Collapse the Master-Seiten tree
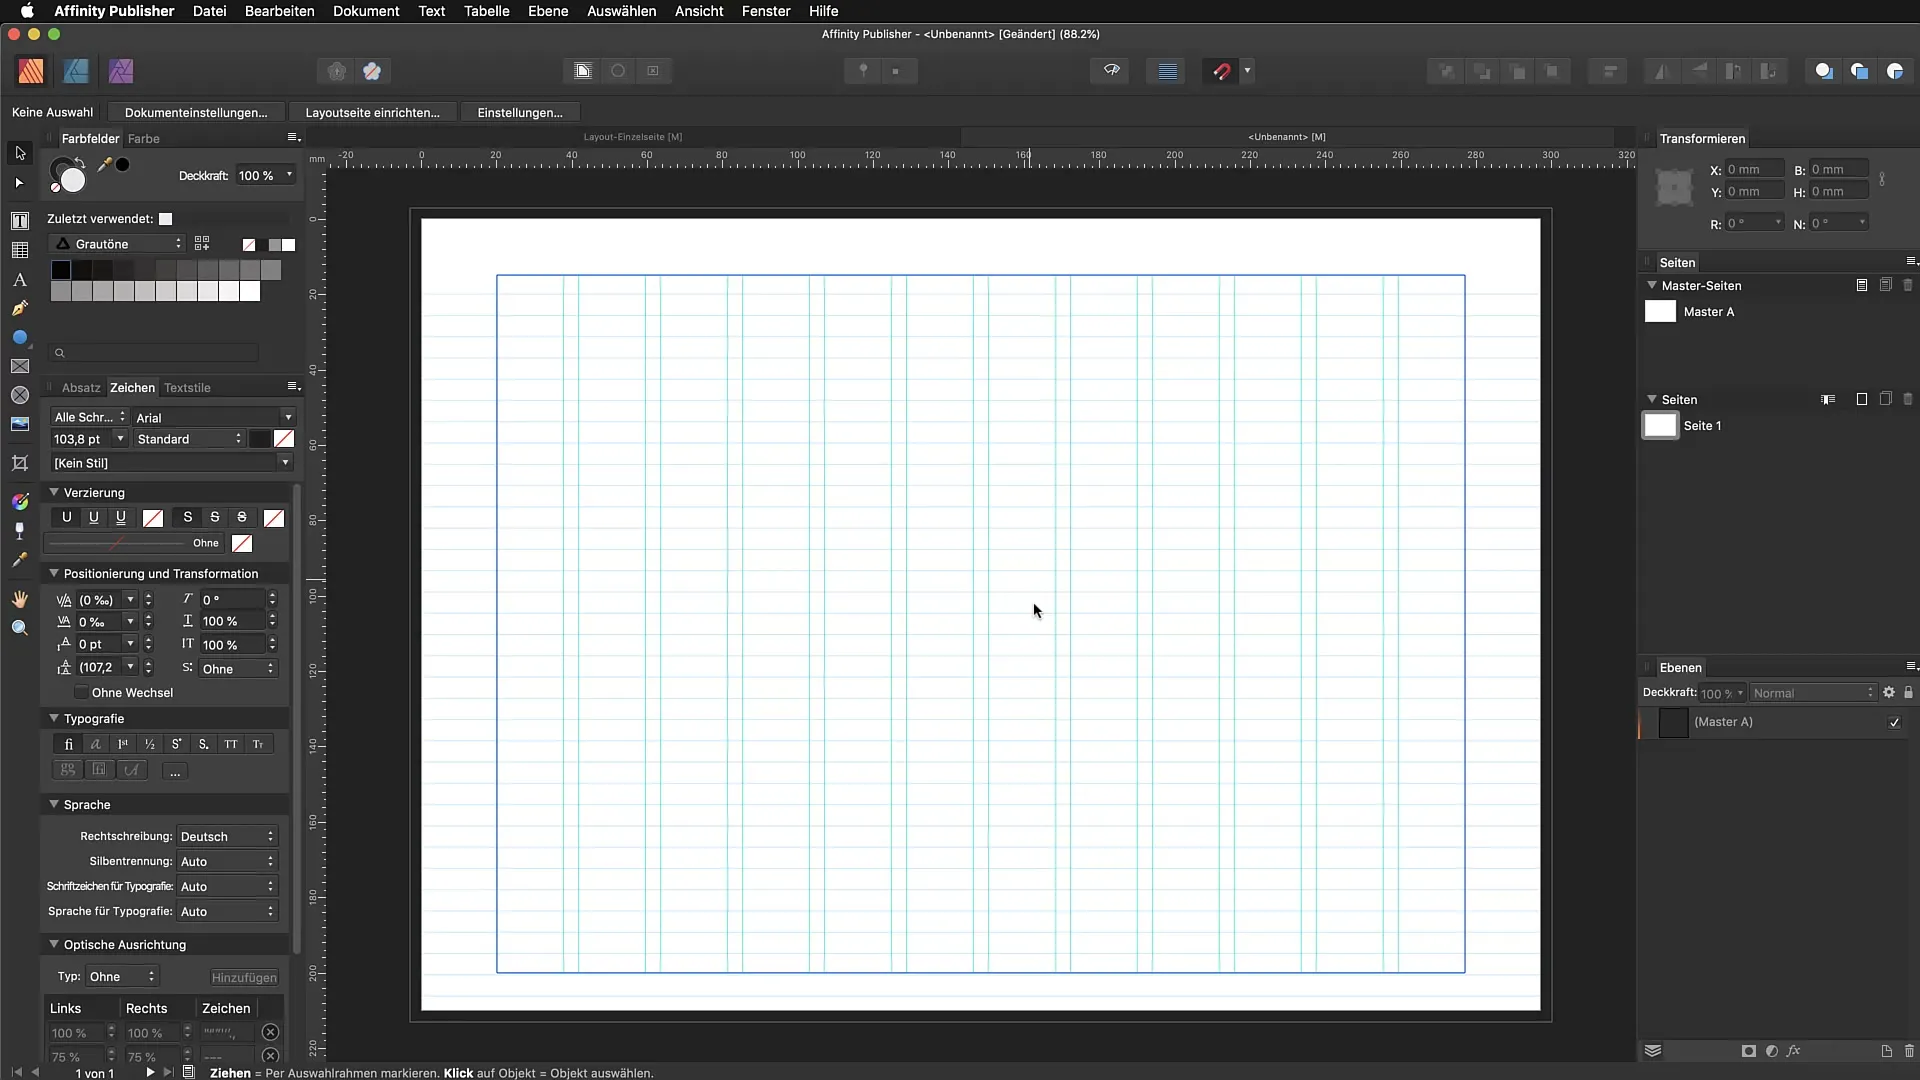The width and height of the screenshot is (1920, 1080). [x=1652, y=285]
